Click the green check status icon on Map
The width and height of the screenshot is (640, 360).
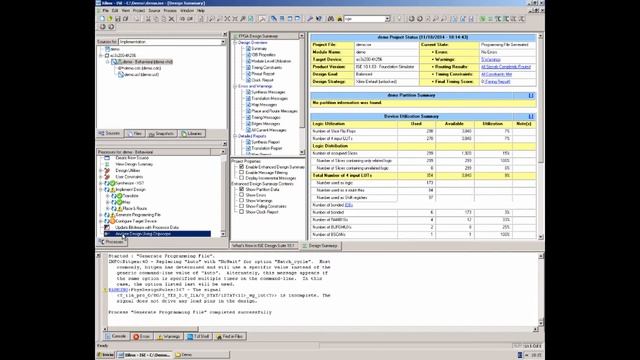pos(119,202)
